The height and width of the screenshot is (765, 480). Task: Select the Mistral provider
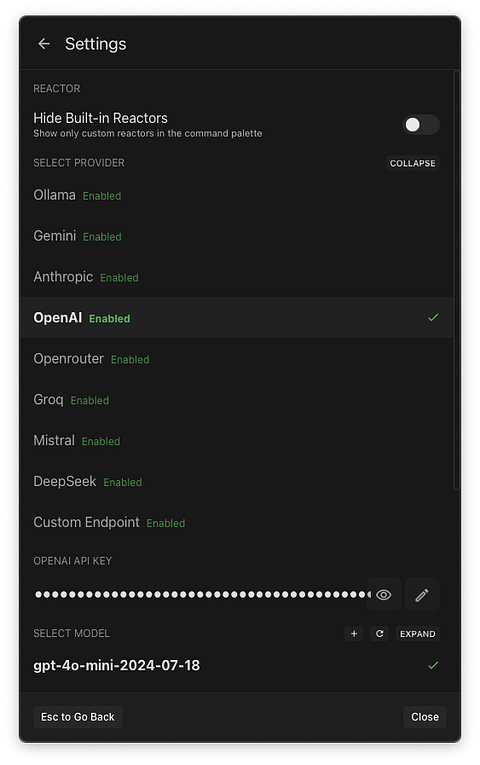coord(237,441)
